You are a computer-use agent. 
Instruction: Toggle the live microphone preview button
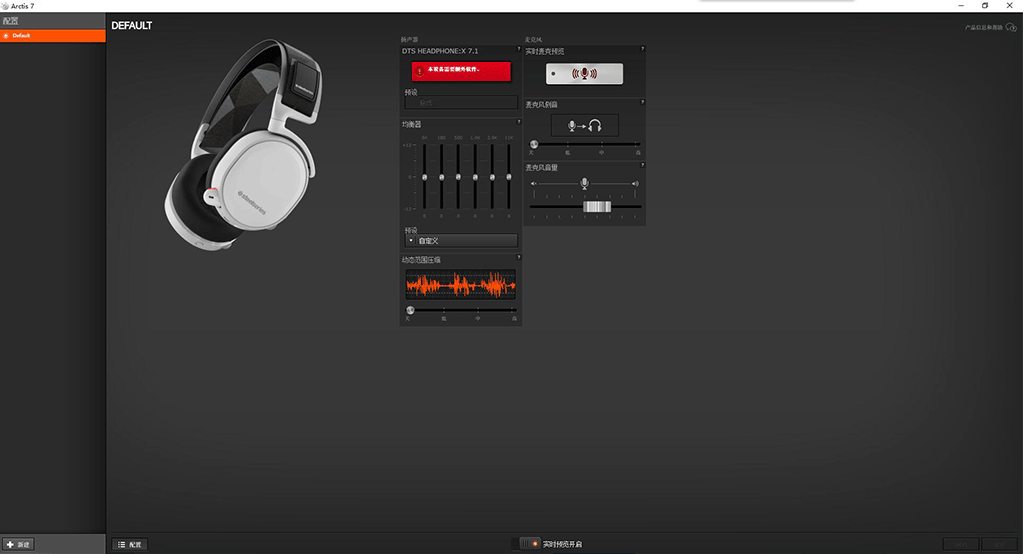(x=584, y=74)
